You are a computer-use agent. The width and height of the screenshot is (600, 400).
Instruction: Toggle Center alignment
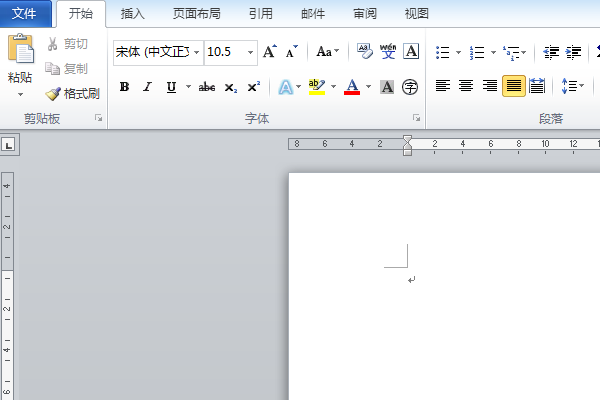coord(466,86)
